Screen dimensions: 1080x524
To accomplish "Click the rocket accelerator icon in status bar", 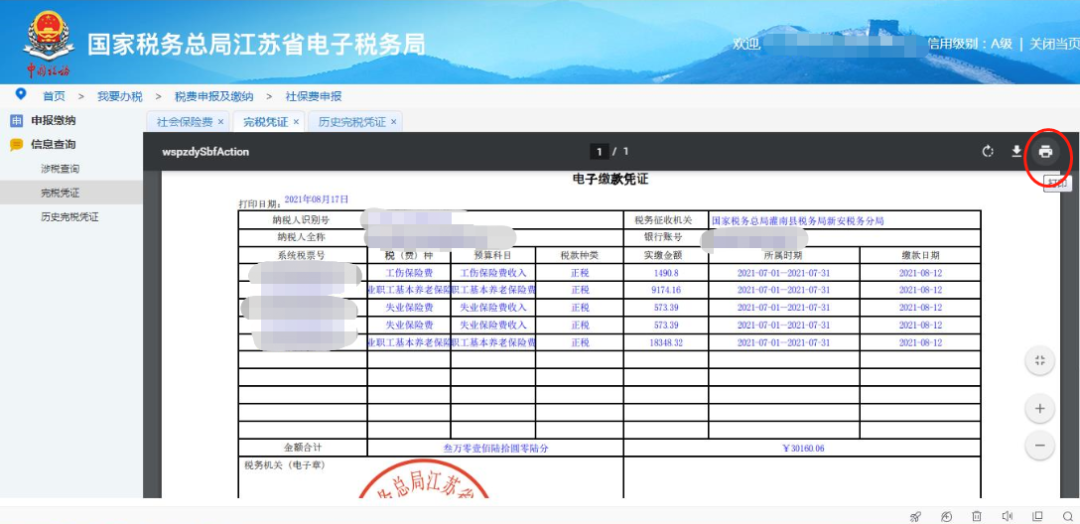I will coord(915,516).
